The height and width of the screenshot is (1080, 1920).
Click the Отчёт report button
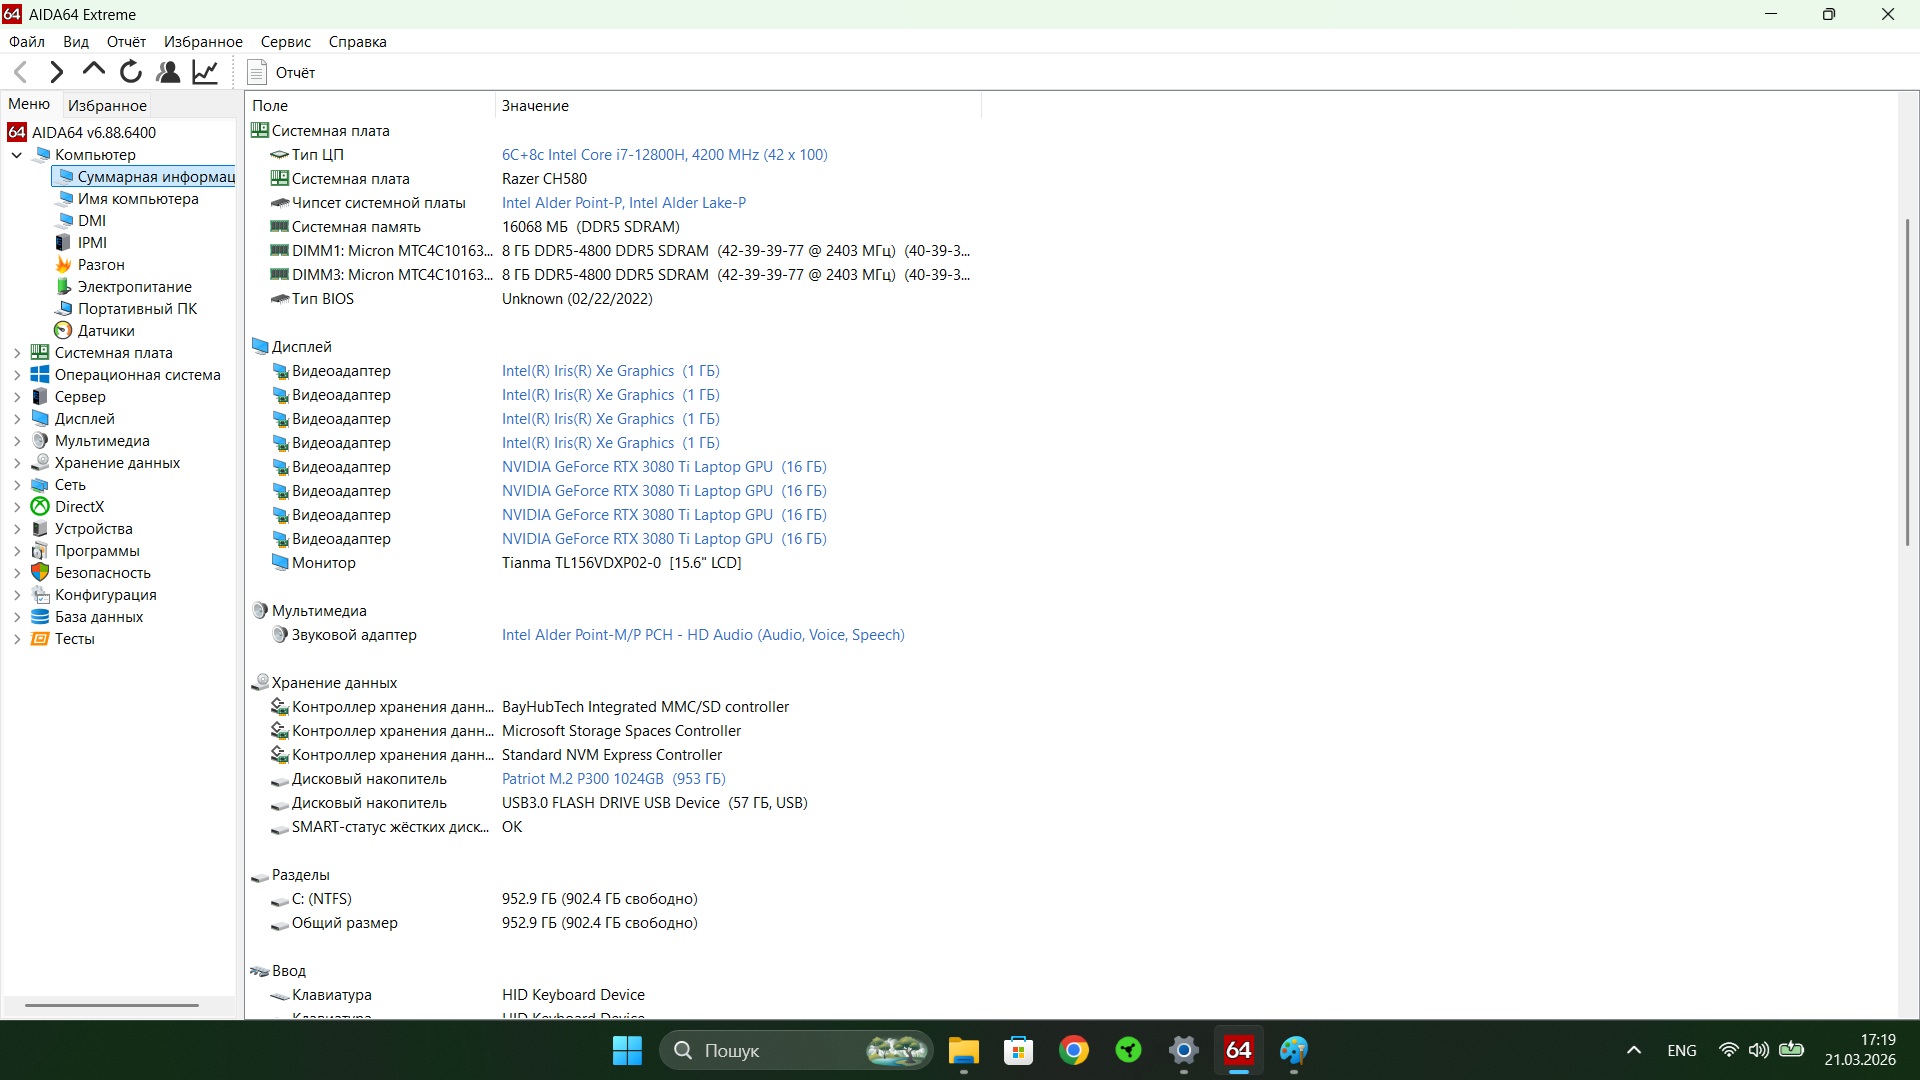click(281, 72)
